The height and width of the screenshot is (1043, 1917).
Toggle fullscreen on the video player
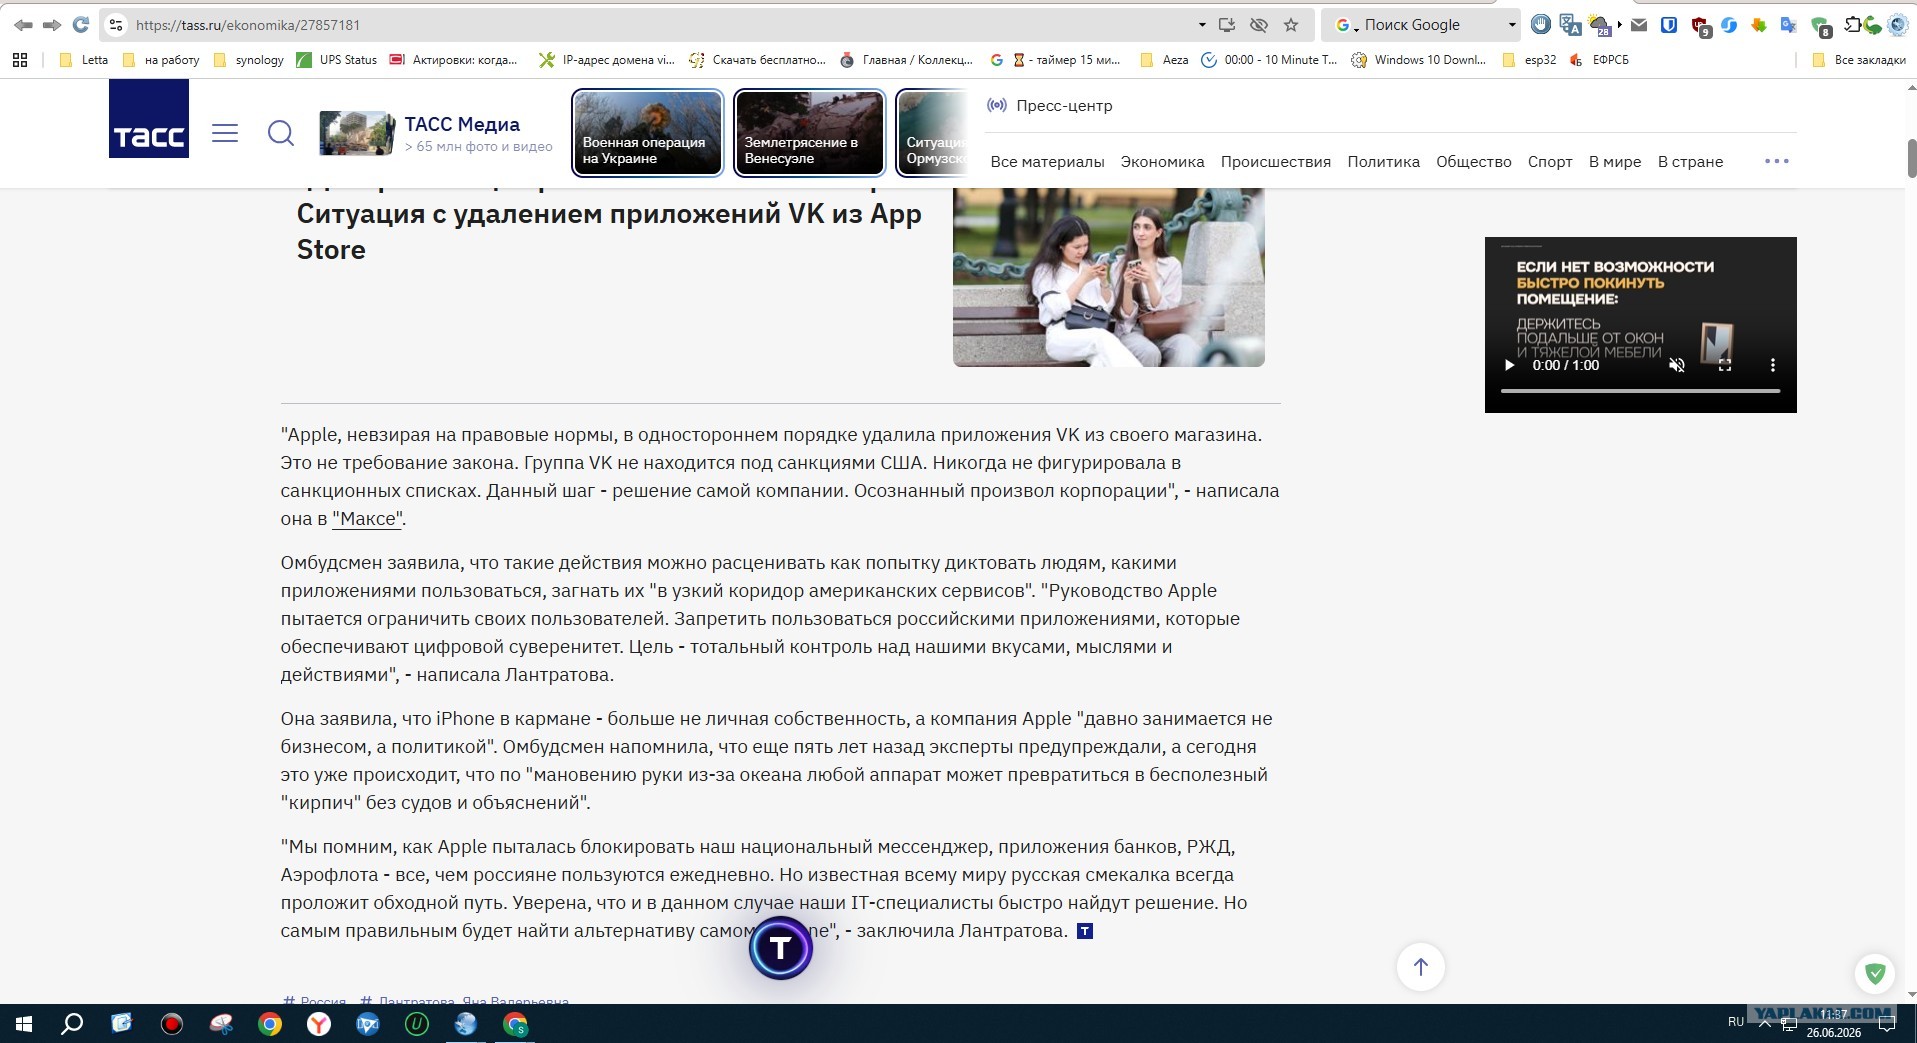1725,365
